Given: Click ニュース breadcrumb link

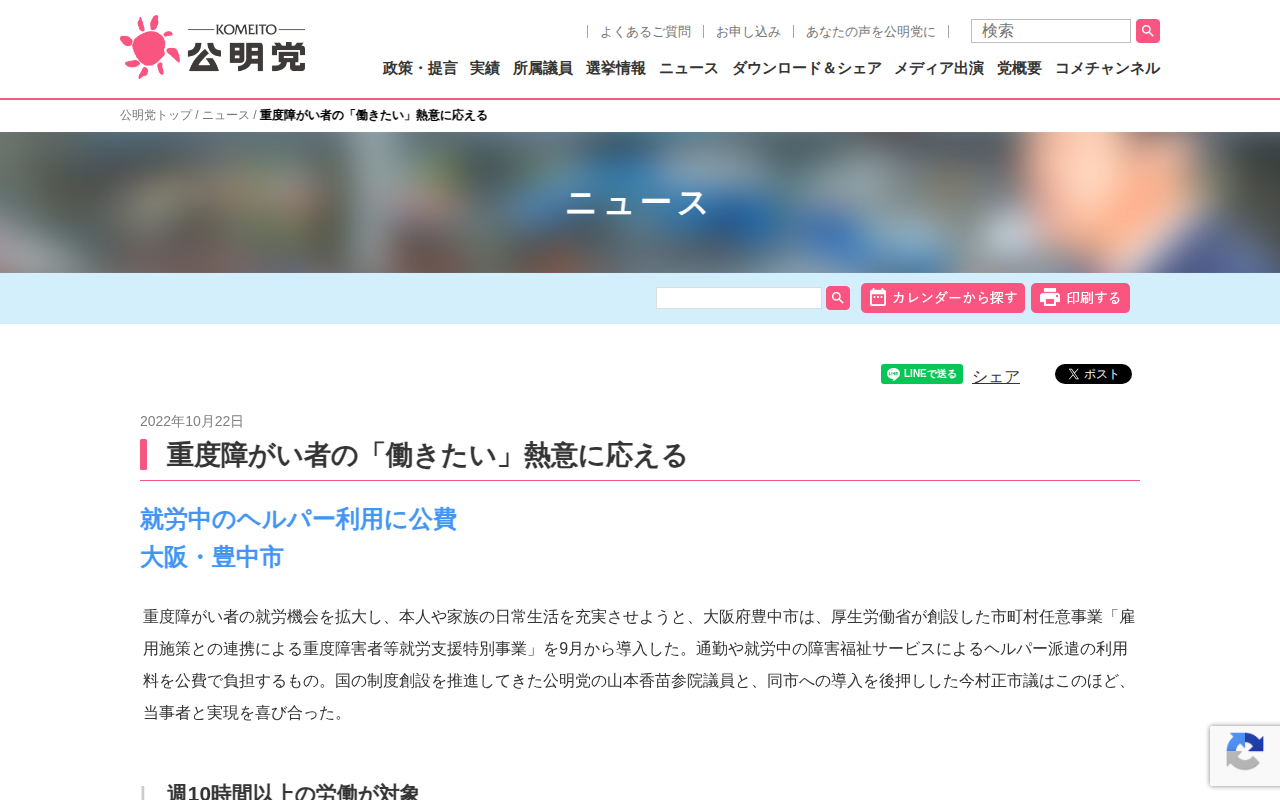Looking at the screenshot, I should tap(226, 115).
